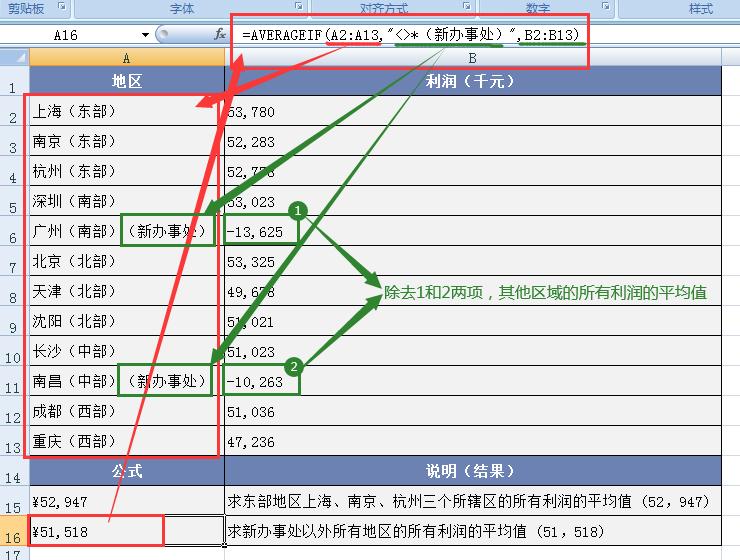Select row 14 header
This screenshot has width=740, height=560.
pos(14,471)
